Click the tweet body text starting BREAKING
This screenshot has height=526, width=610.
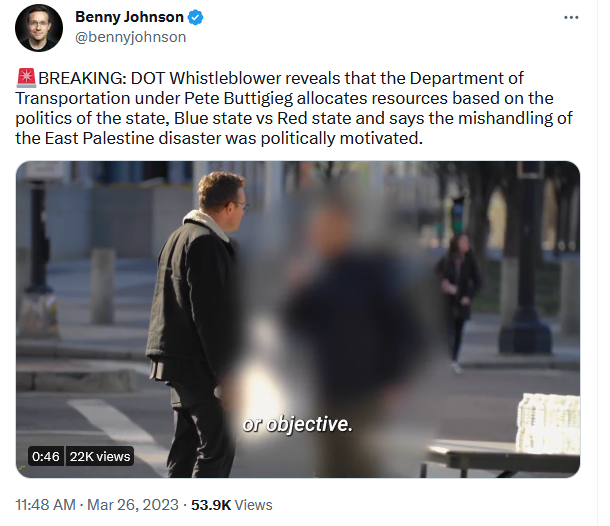[x=294, y=108]
